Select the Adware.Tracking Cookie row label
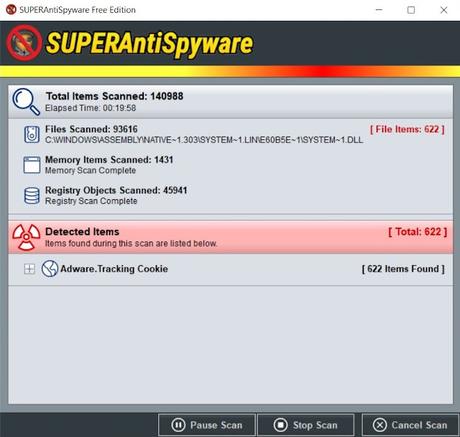The height and width of the screenshot is (437, 460). [114, 269]
